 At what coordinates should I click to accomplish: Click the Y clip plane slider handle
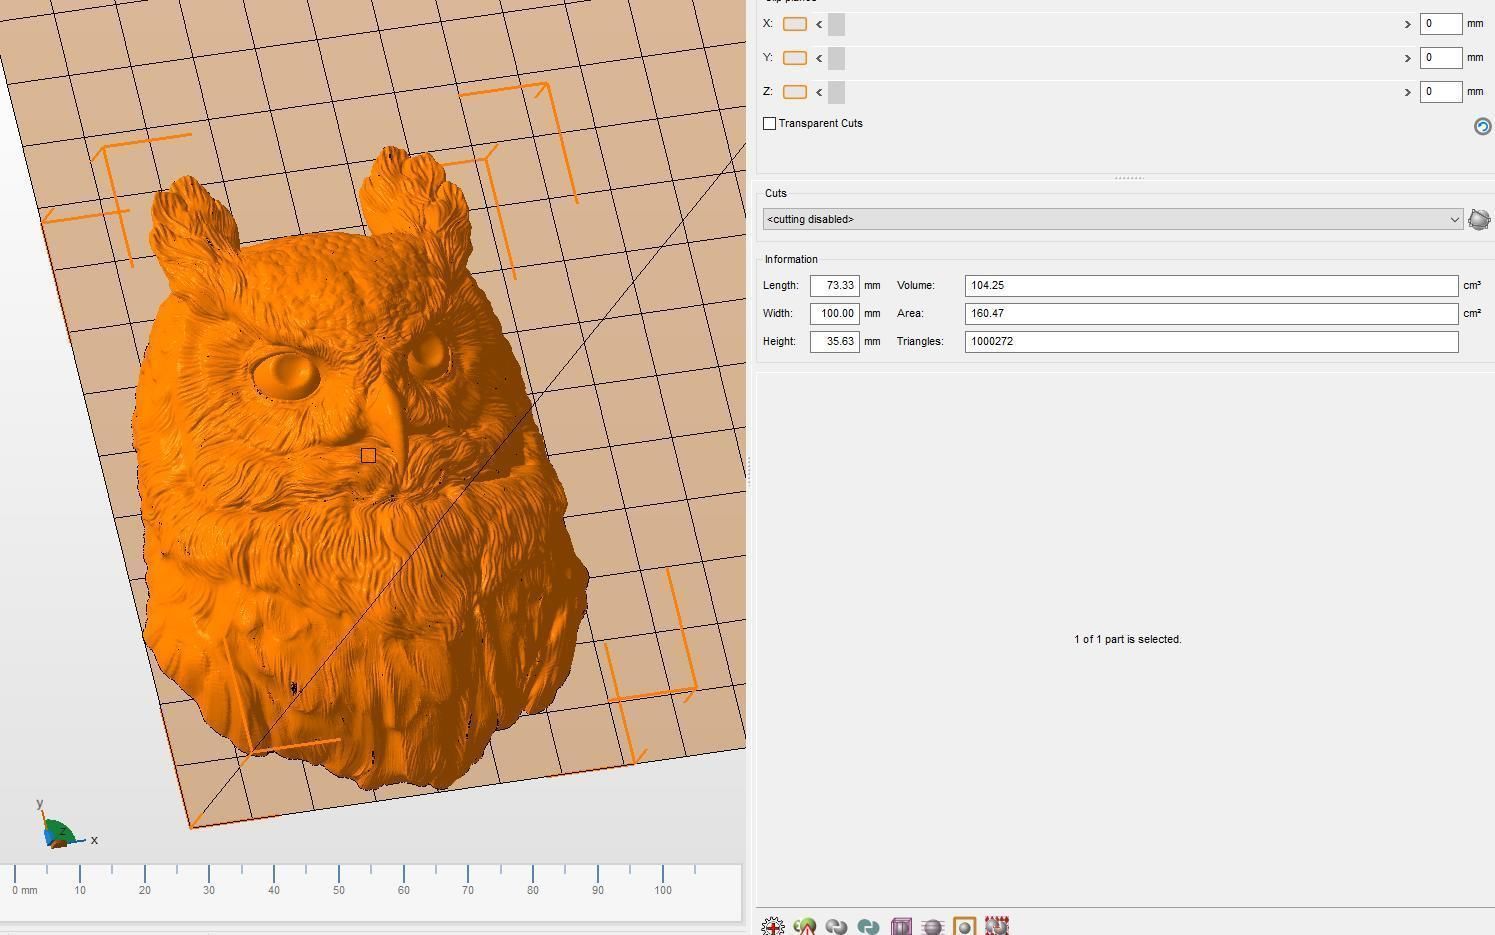tap(836, 58)
